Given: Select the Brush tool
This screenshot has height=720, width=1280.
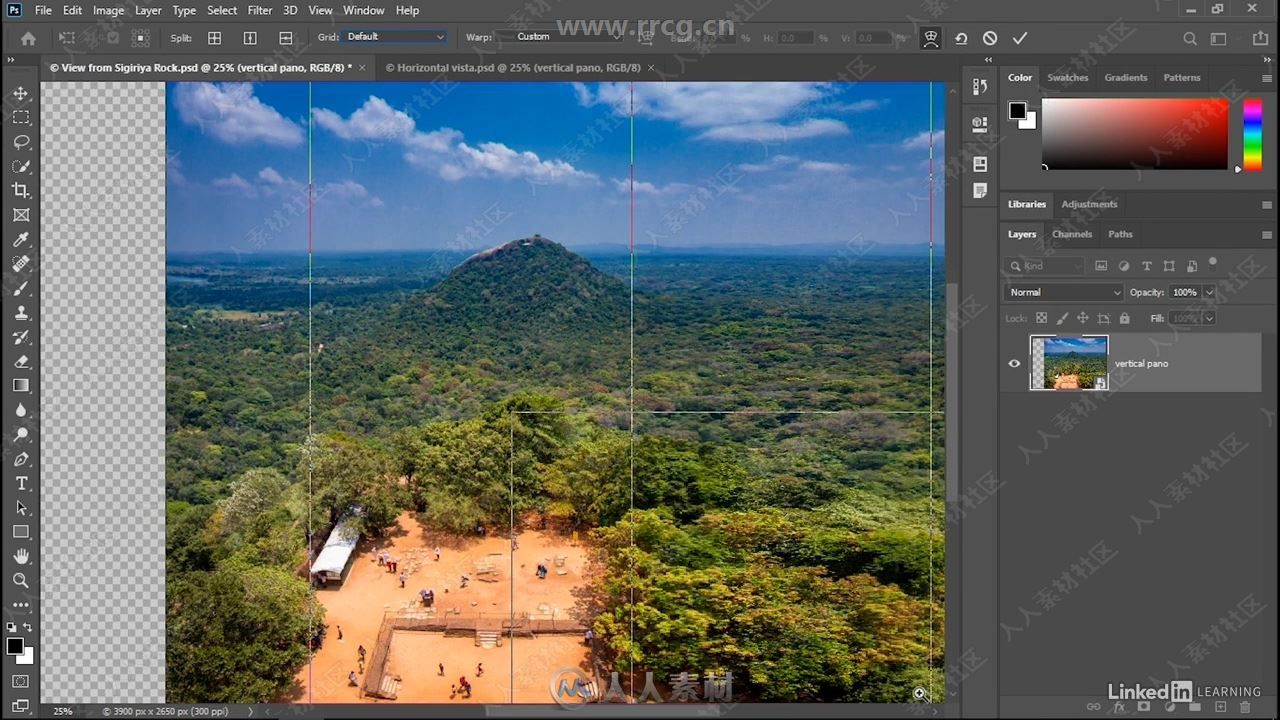Looking at the screenshot, I should 20,288.
